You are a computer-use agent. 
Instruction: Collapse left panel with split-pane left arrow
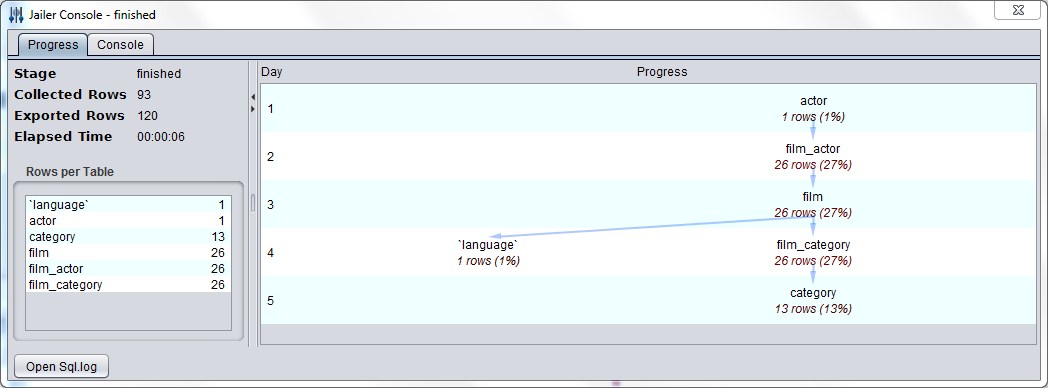click(253, 98)
